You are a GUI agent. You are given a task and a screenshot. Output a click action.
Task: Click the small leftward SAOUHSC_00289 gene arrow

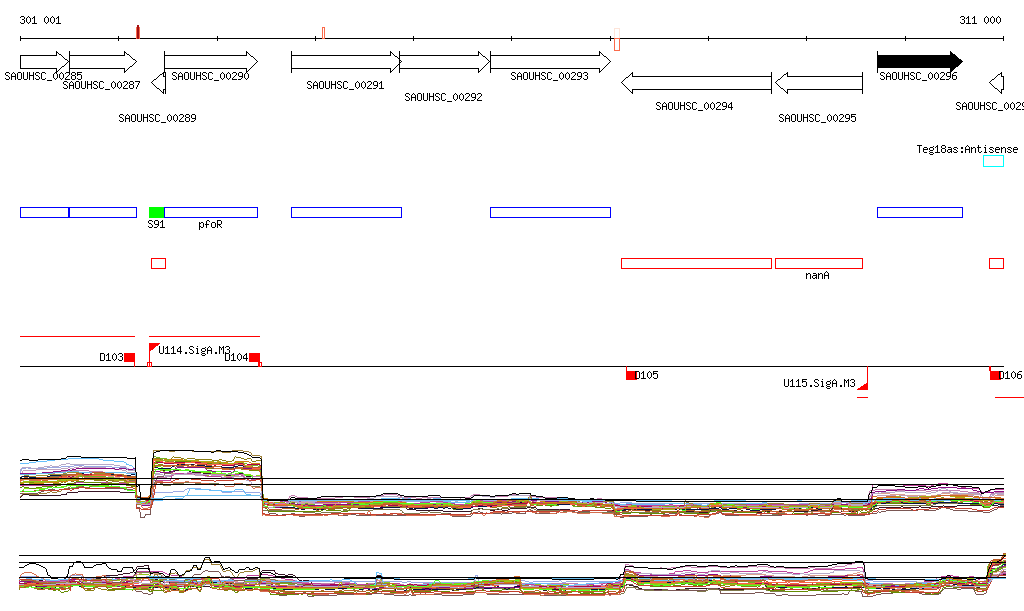(x=158, y=83)
